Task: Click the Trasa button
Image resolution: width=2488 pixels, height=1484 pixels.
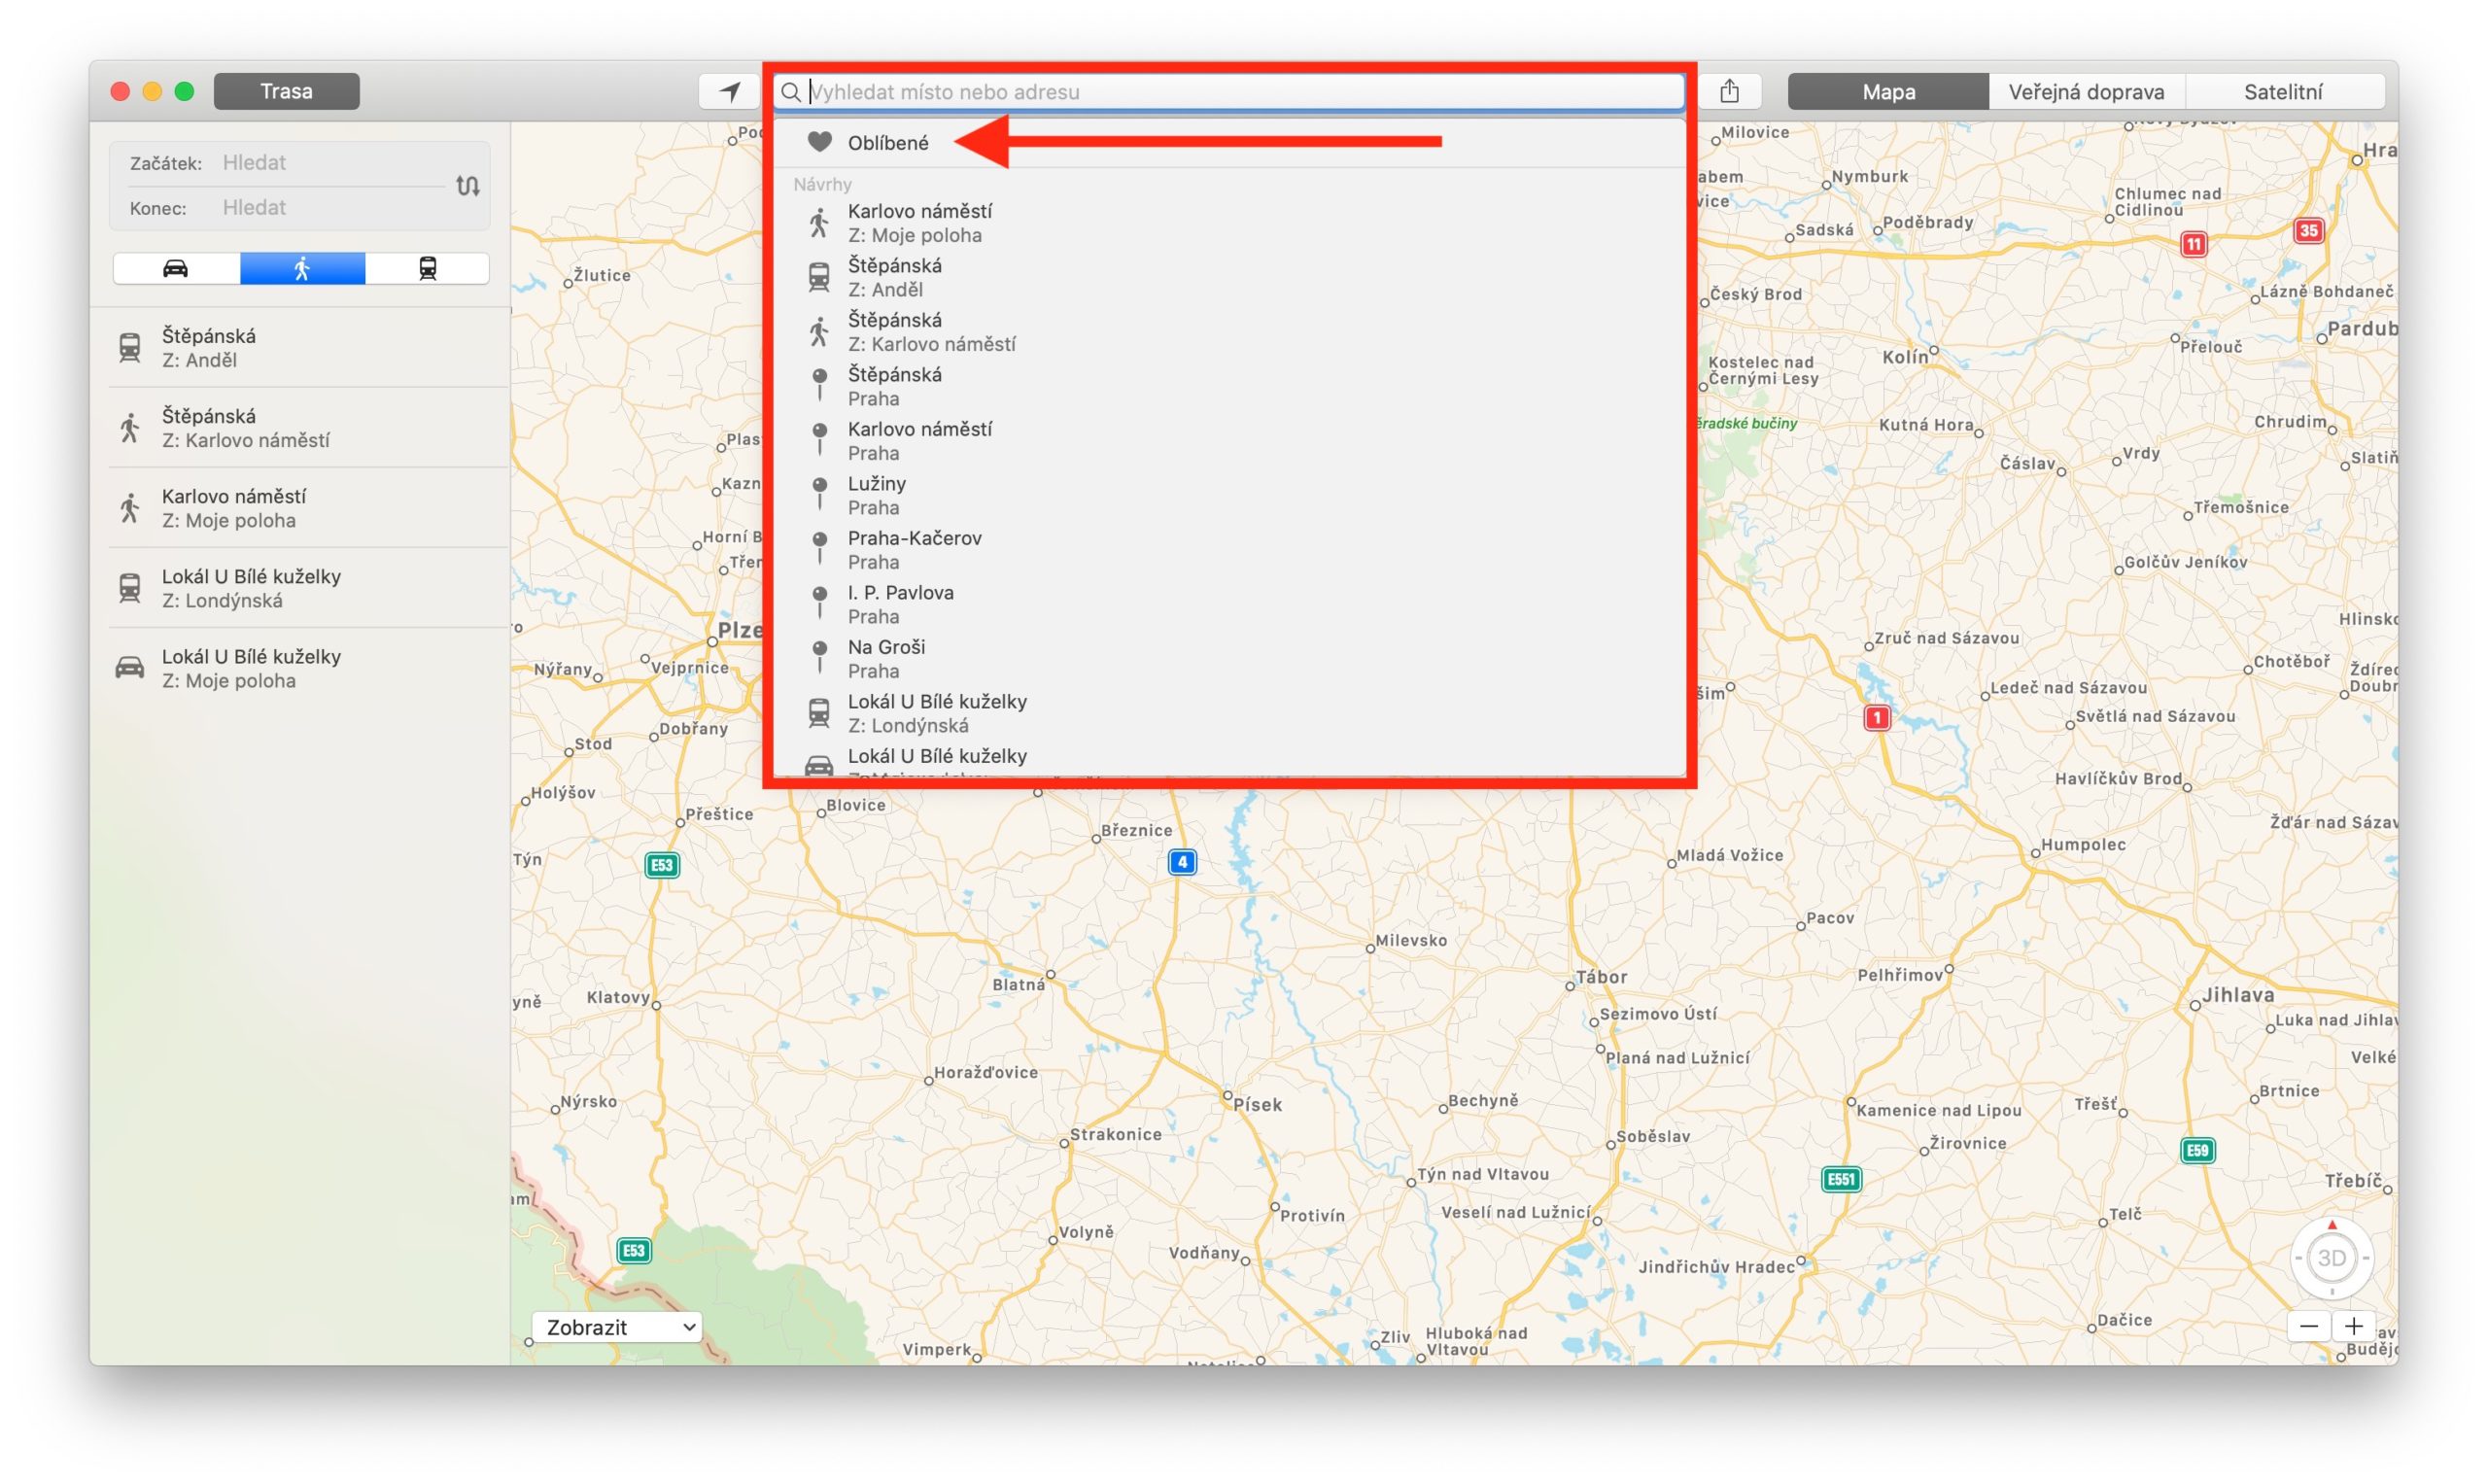Action: click(287, 91)
